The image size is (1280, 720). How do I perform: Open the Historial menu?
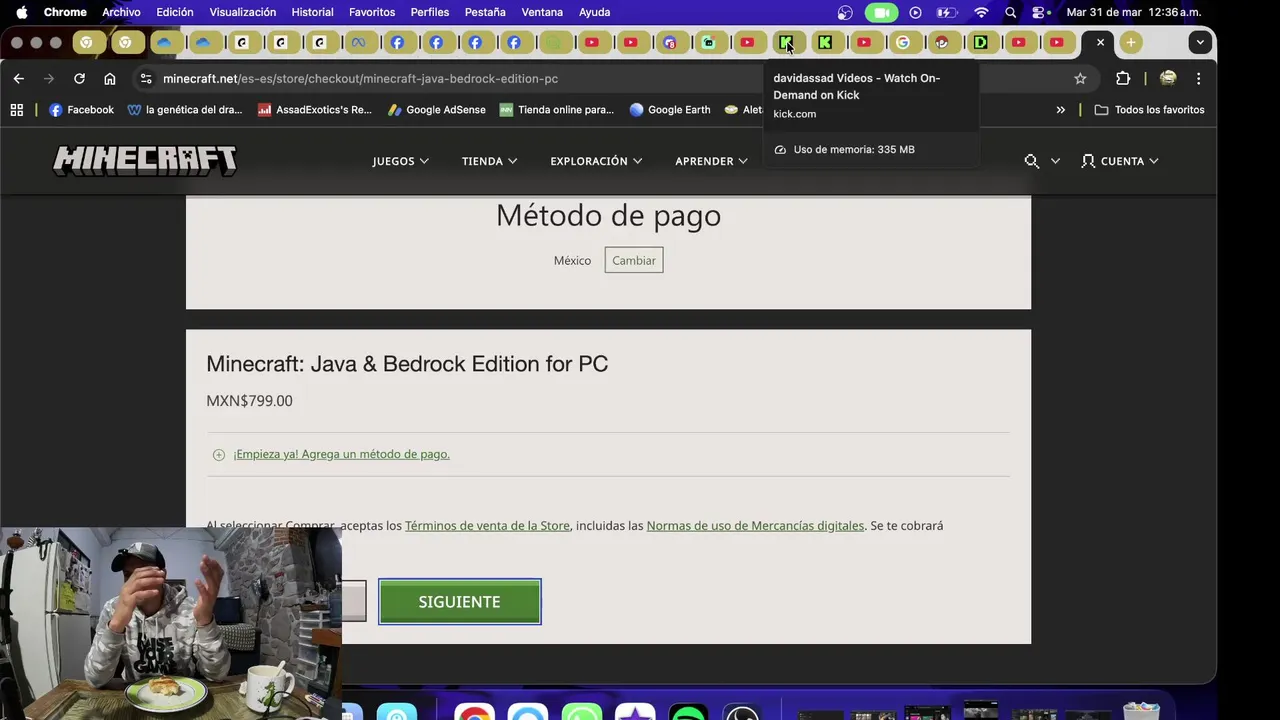tap(312, 12)
